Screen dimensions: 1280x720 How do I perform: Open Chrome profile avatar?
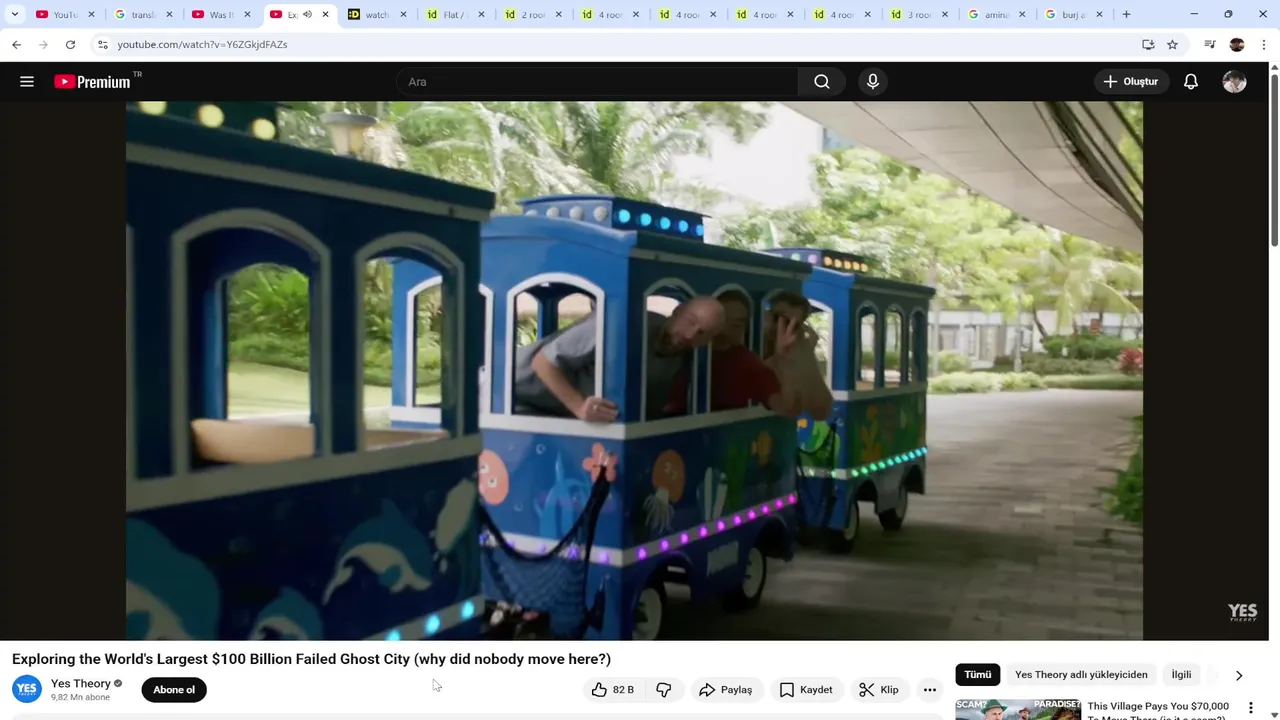click(1237, 45)
